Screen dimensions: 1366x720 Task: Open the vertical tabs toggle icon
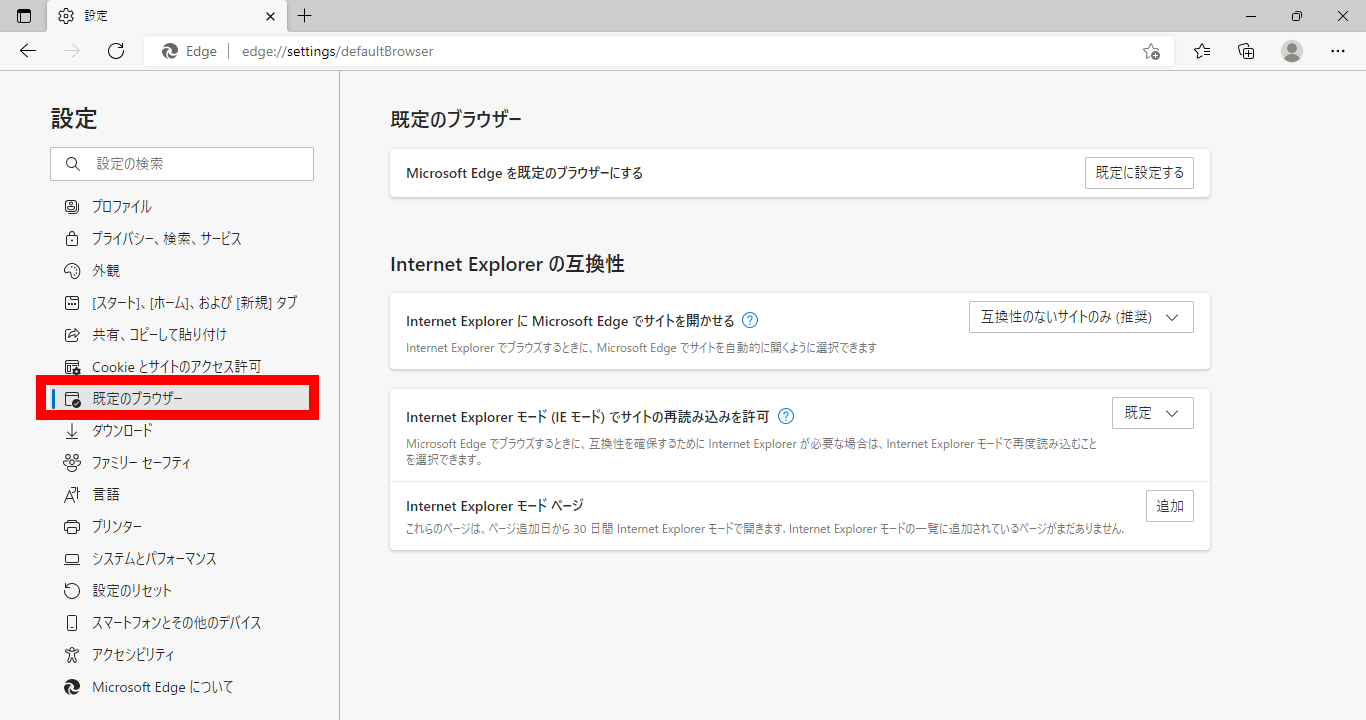coord(24,16)
